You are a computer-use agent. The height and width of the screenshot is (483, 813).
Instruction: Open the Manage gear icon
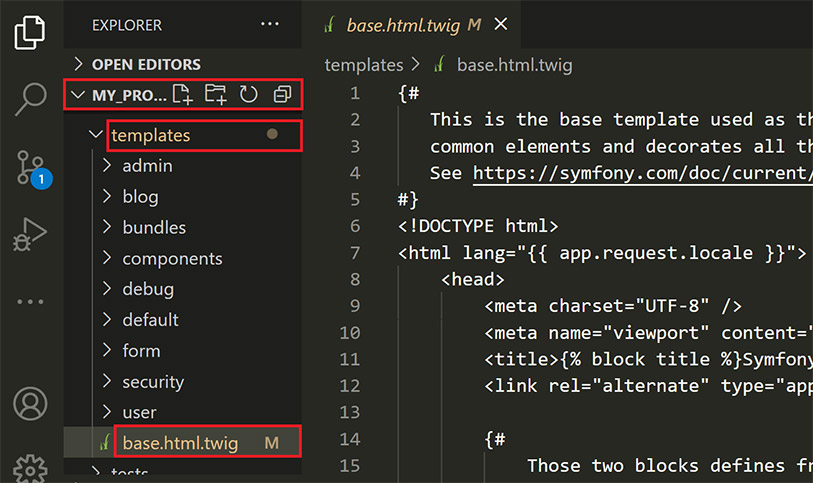tap(31, 468)
